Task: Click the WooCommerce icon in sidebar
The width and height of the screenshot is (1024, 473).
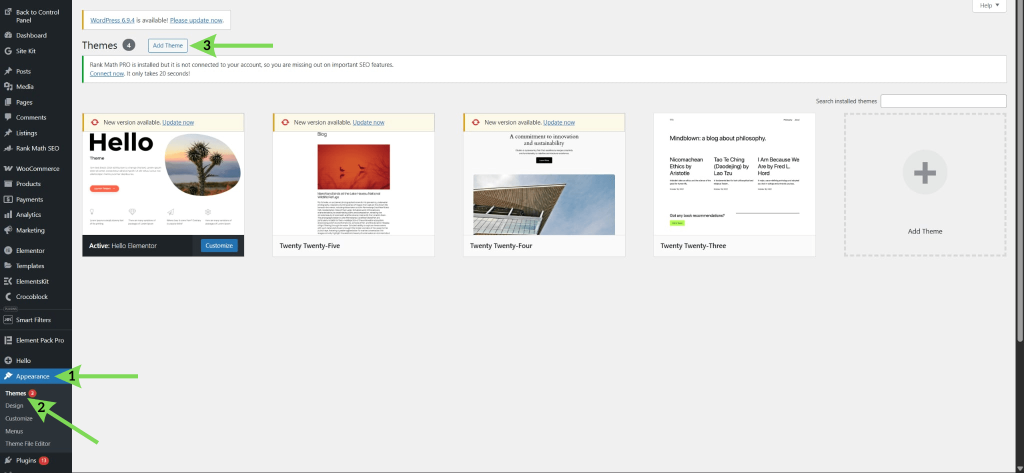Action: [x=8, y=169]
